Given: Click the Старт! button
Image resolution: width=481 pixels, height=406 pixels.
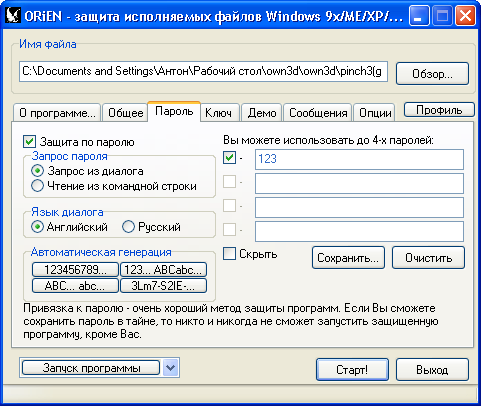Looking at the screenshot, I should tap(352, 369).
